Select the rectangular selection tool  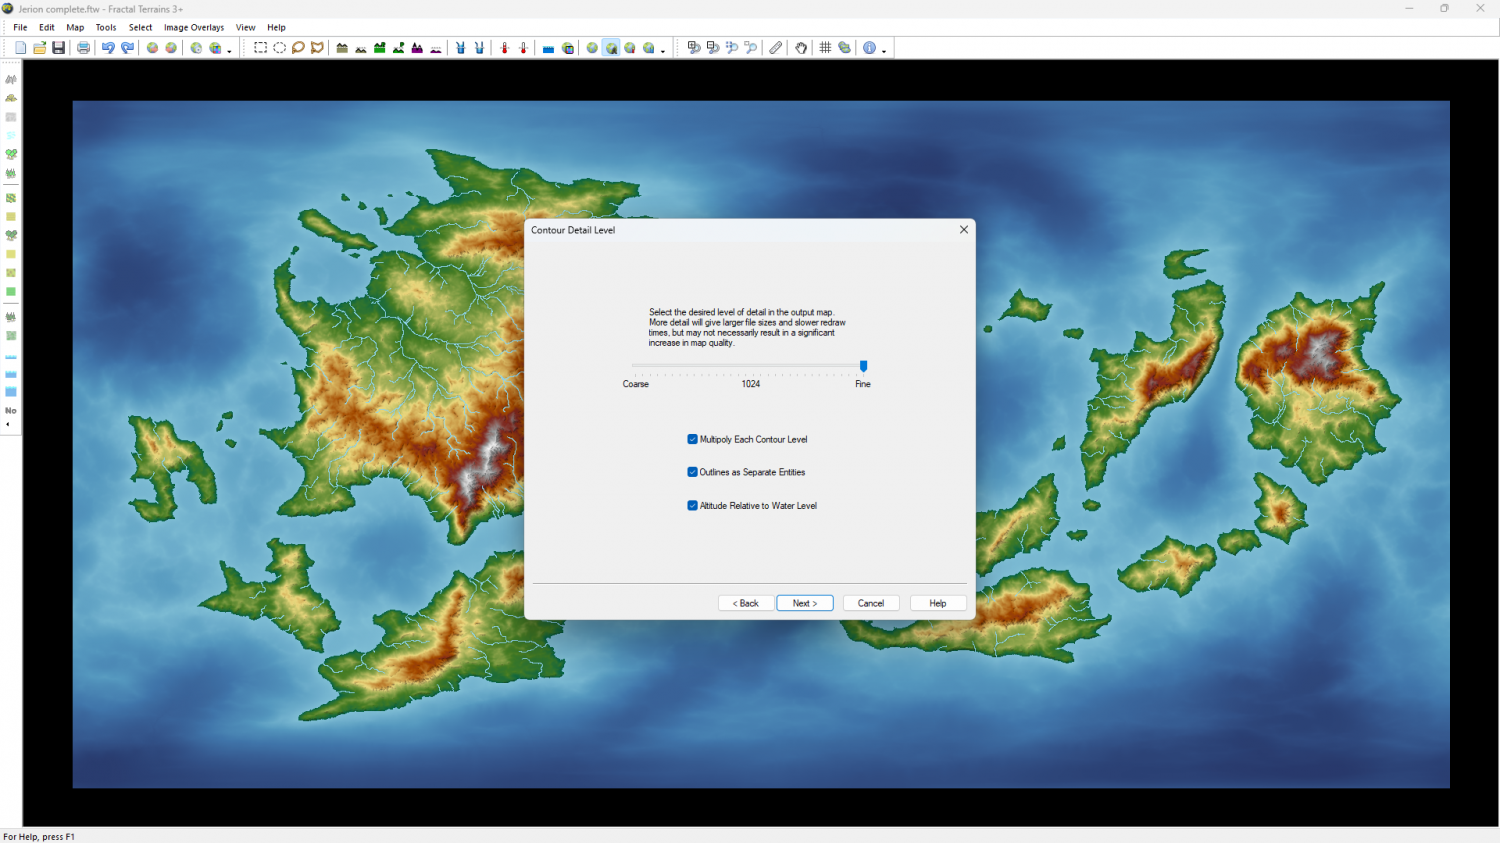coord(260,48)
